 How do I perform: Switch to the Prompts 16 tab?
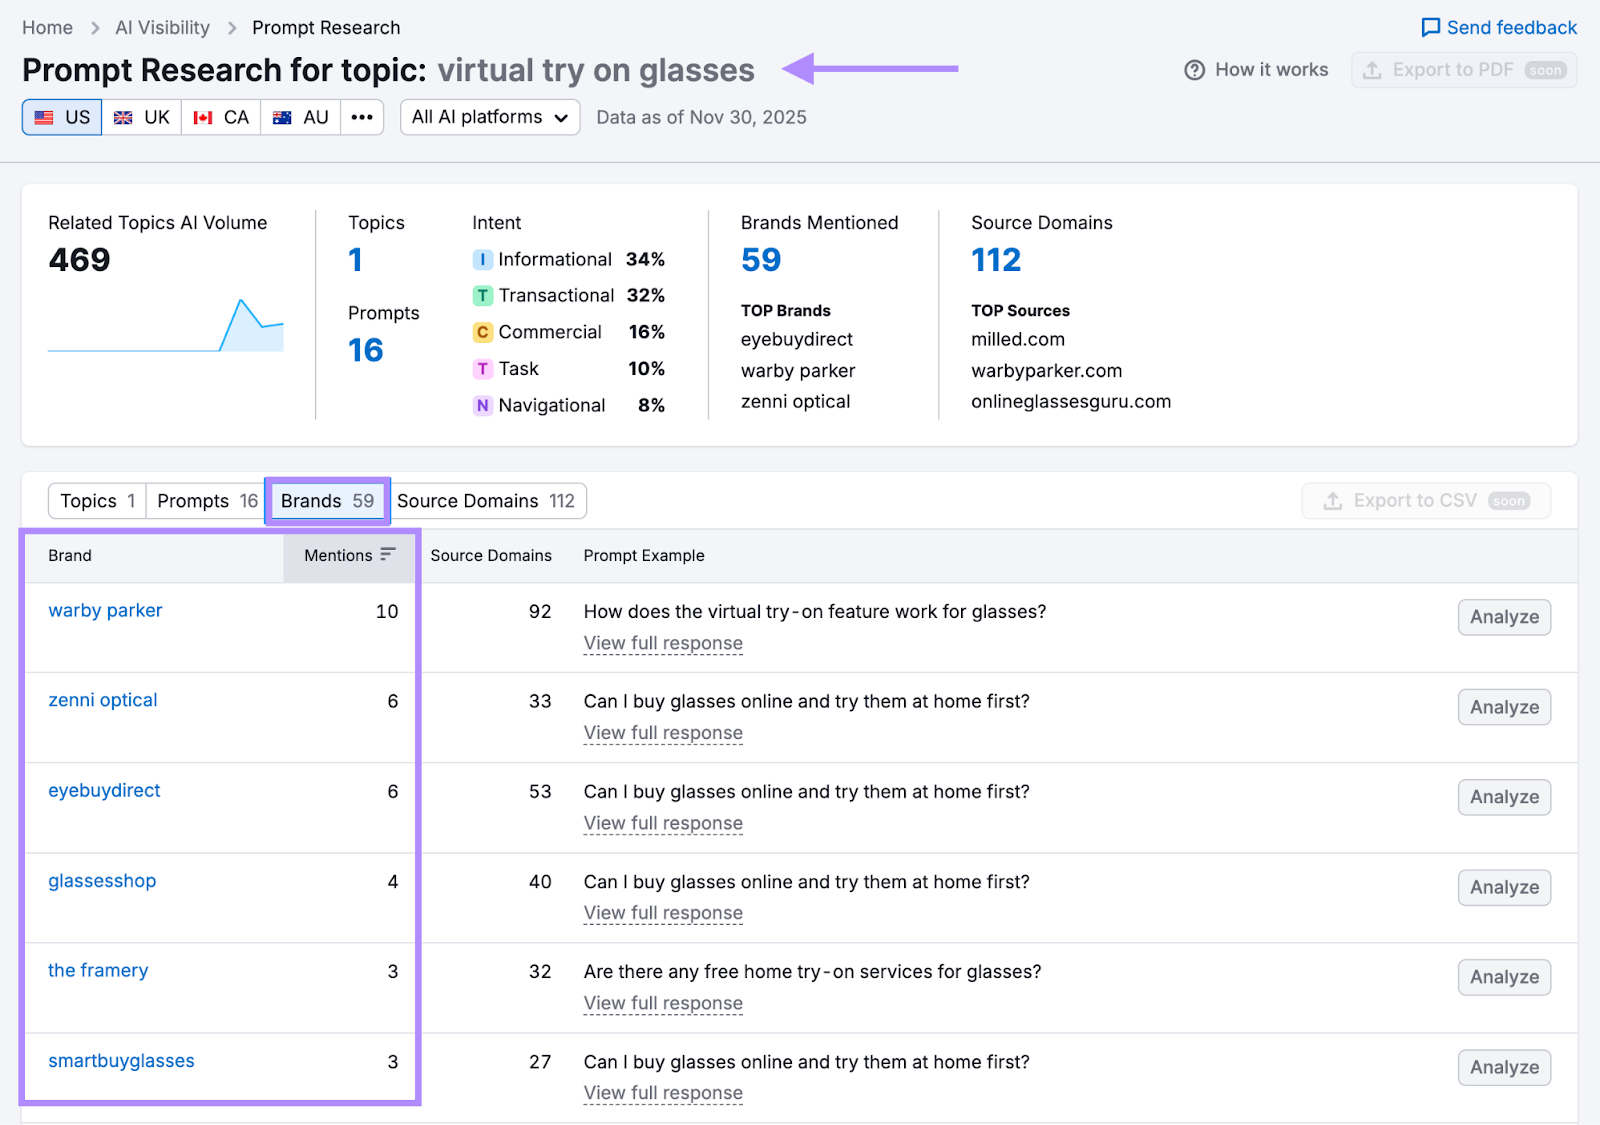tap(205, 500)
